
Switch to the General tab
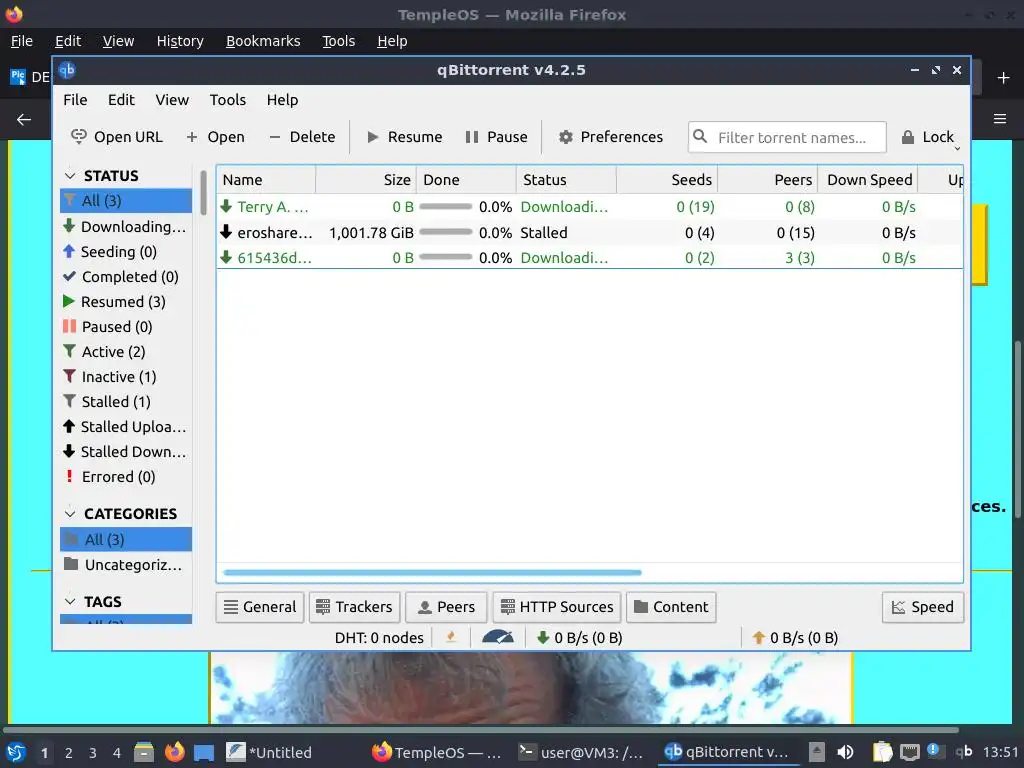(260, 607)
